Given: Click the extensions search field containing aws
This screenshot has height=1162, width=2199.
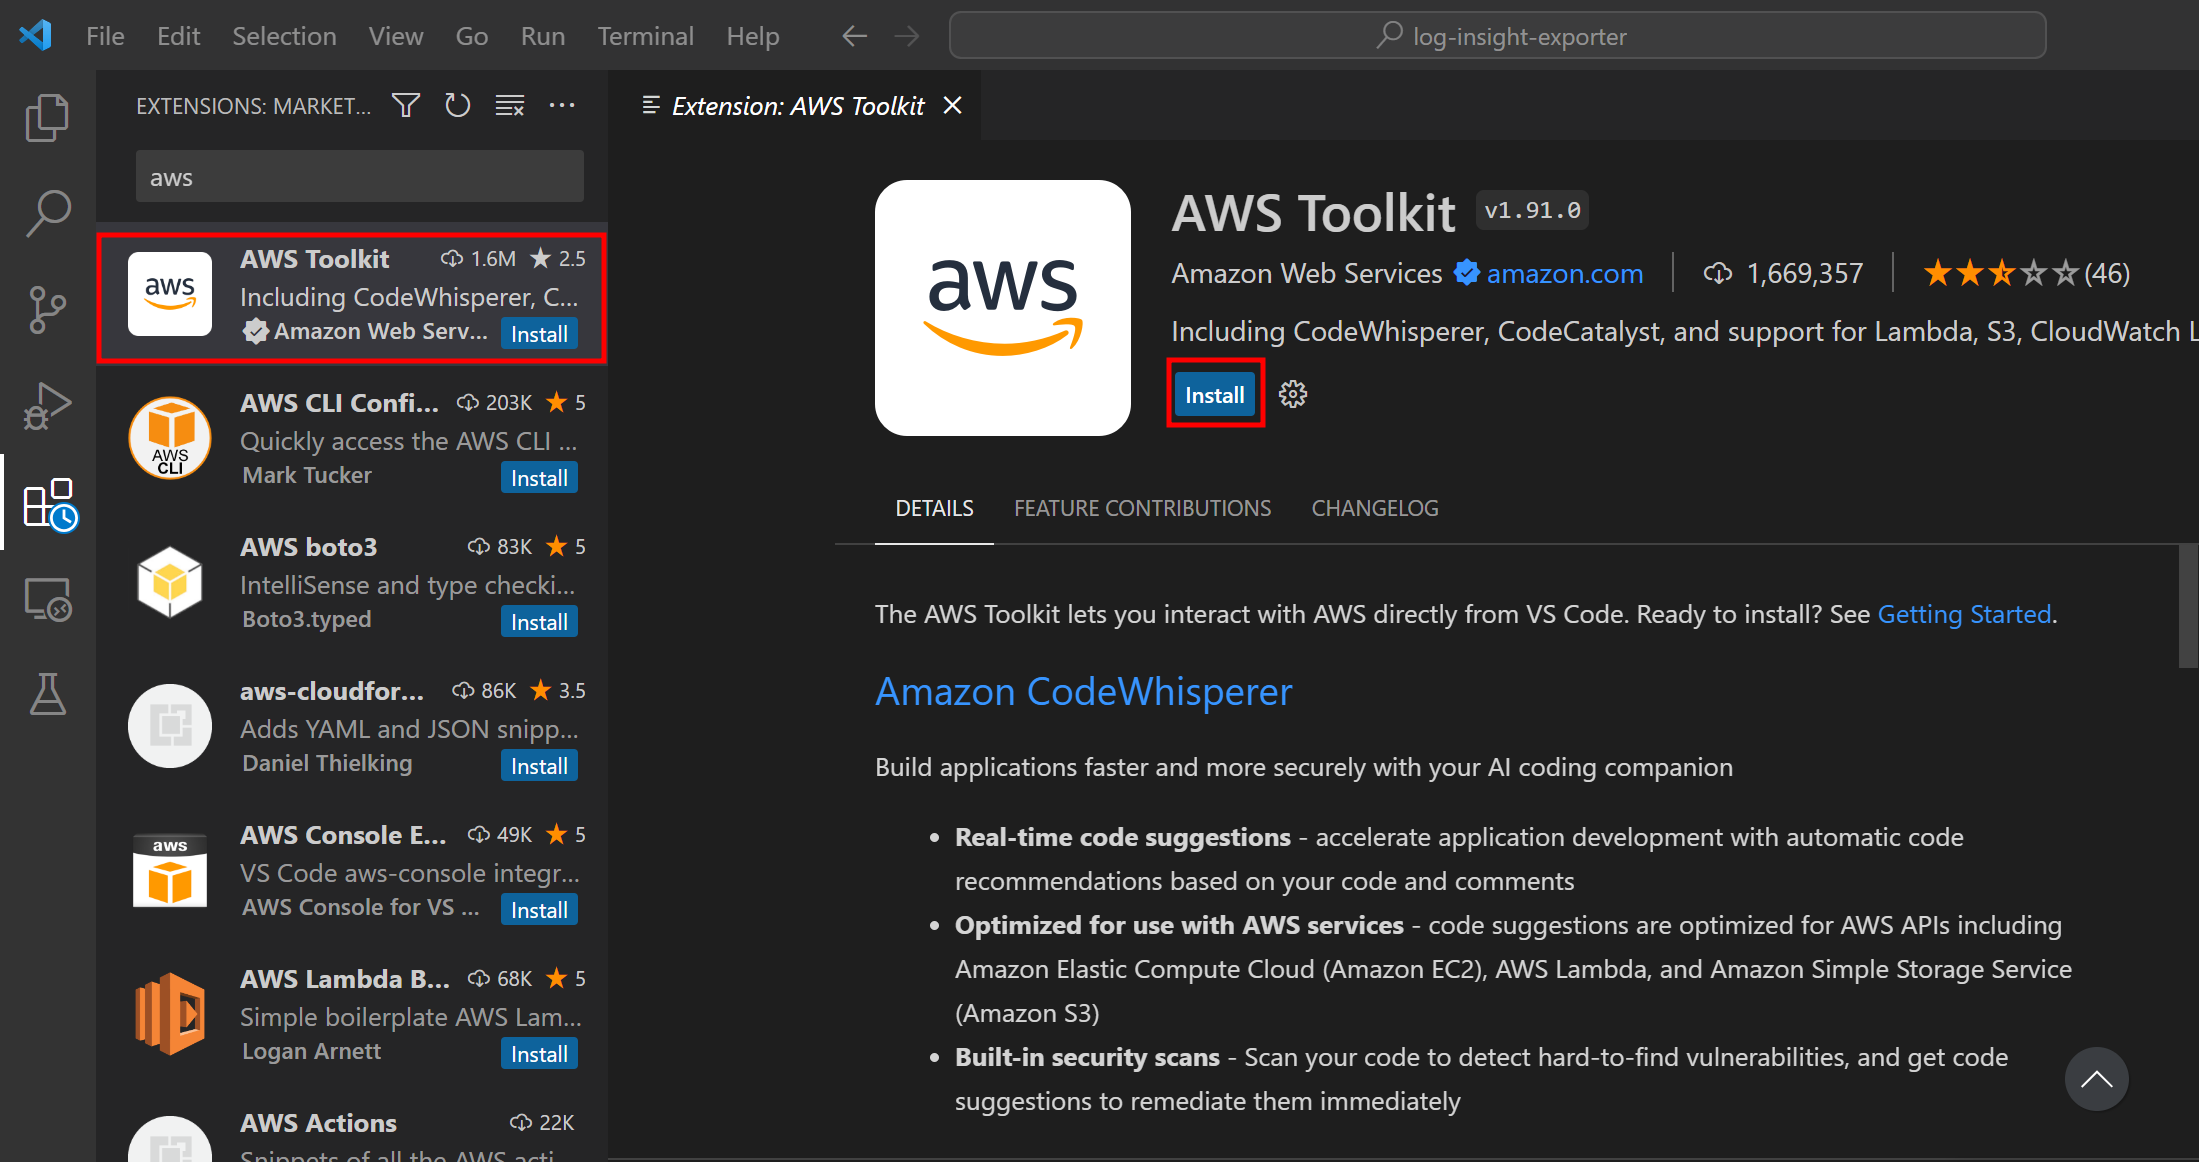Looking at the screenshot, I should 359,177.
